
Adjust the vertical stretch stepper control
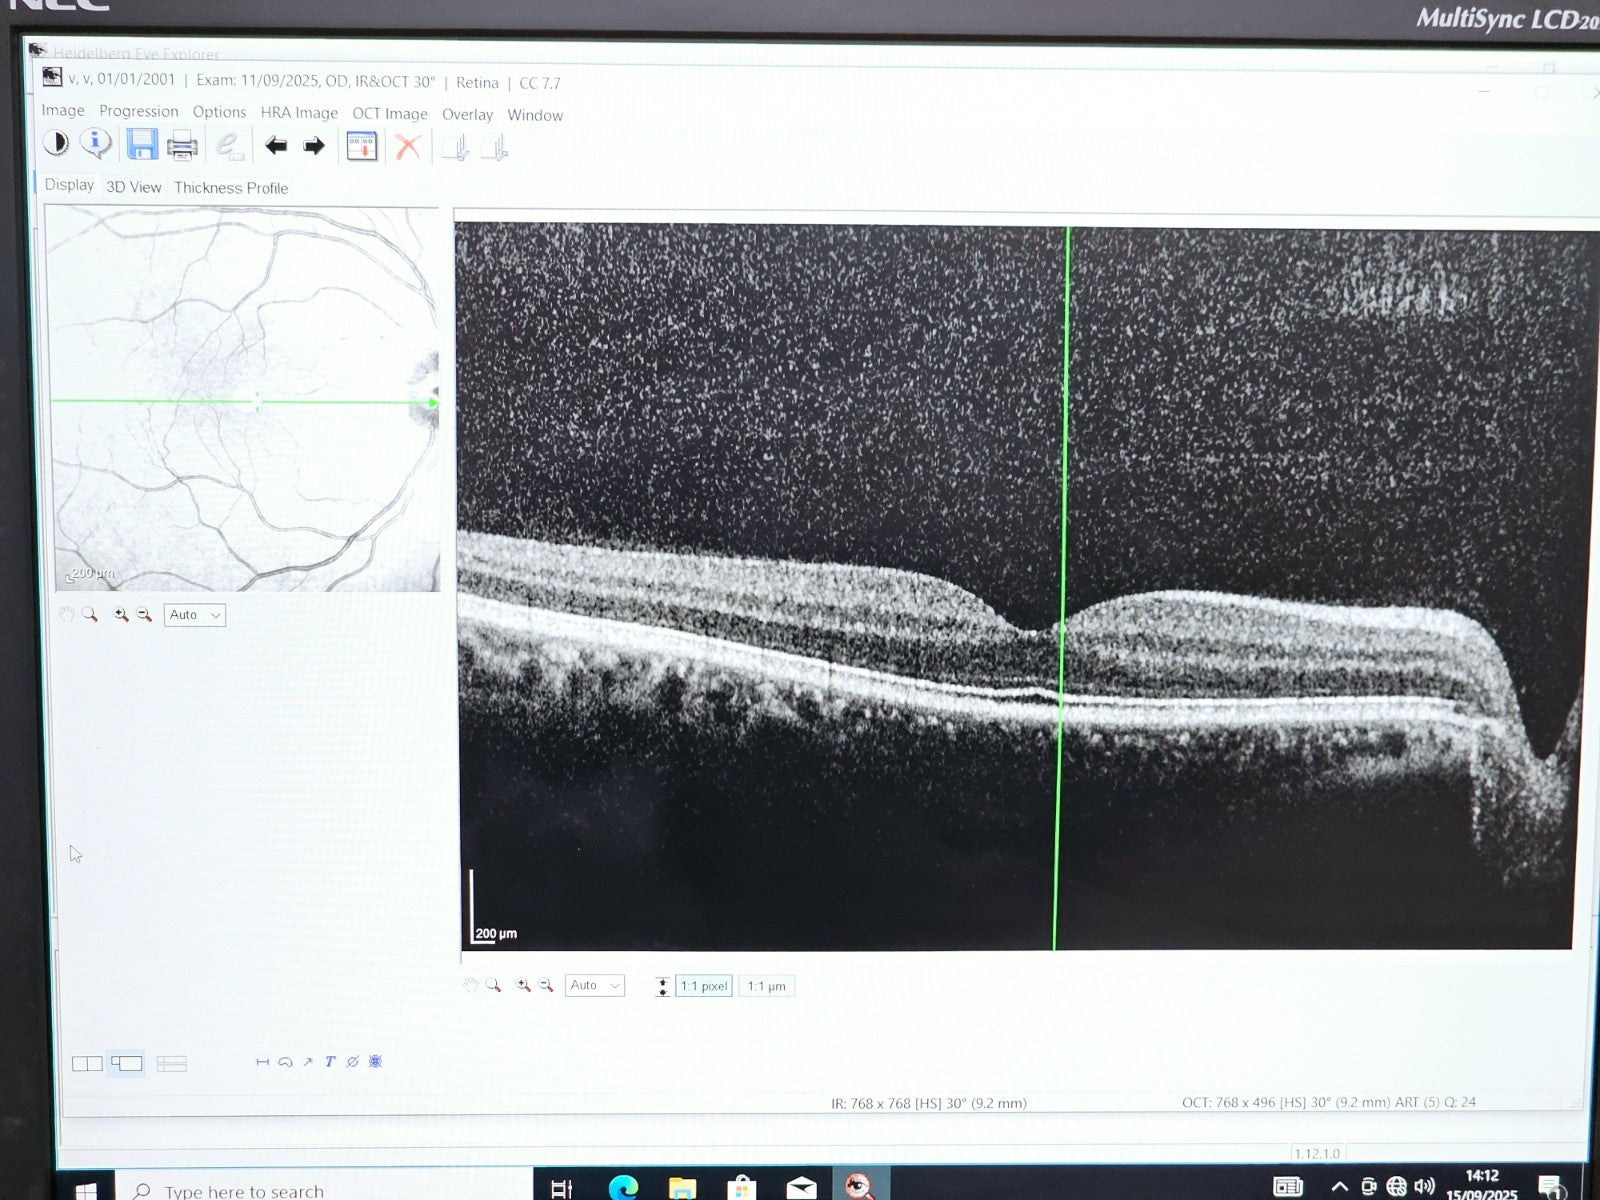coord(662,986)
